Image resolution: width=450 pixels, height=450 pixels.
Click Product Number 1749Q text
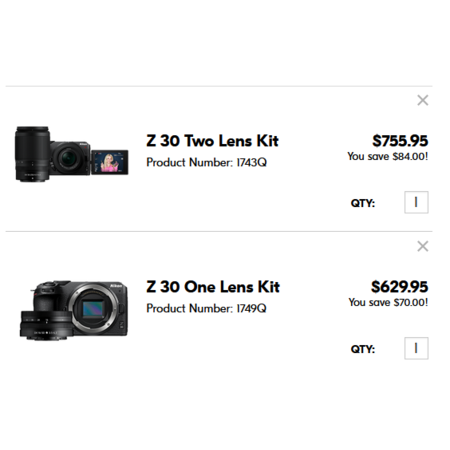(x=207, y=308)
